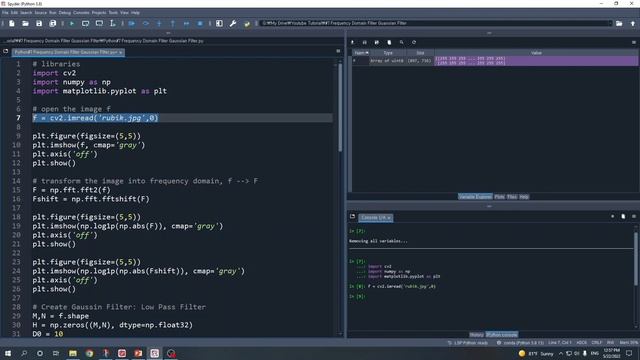Click the open file folder icon
Screen dimensions: 640x360
click(25, 24)
